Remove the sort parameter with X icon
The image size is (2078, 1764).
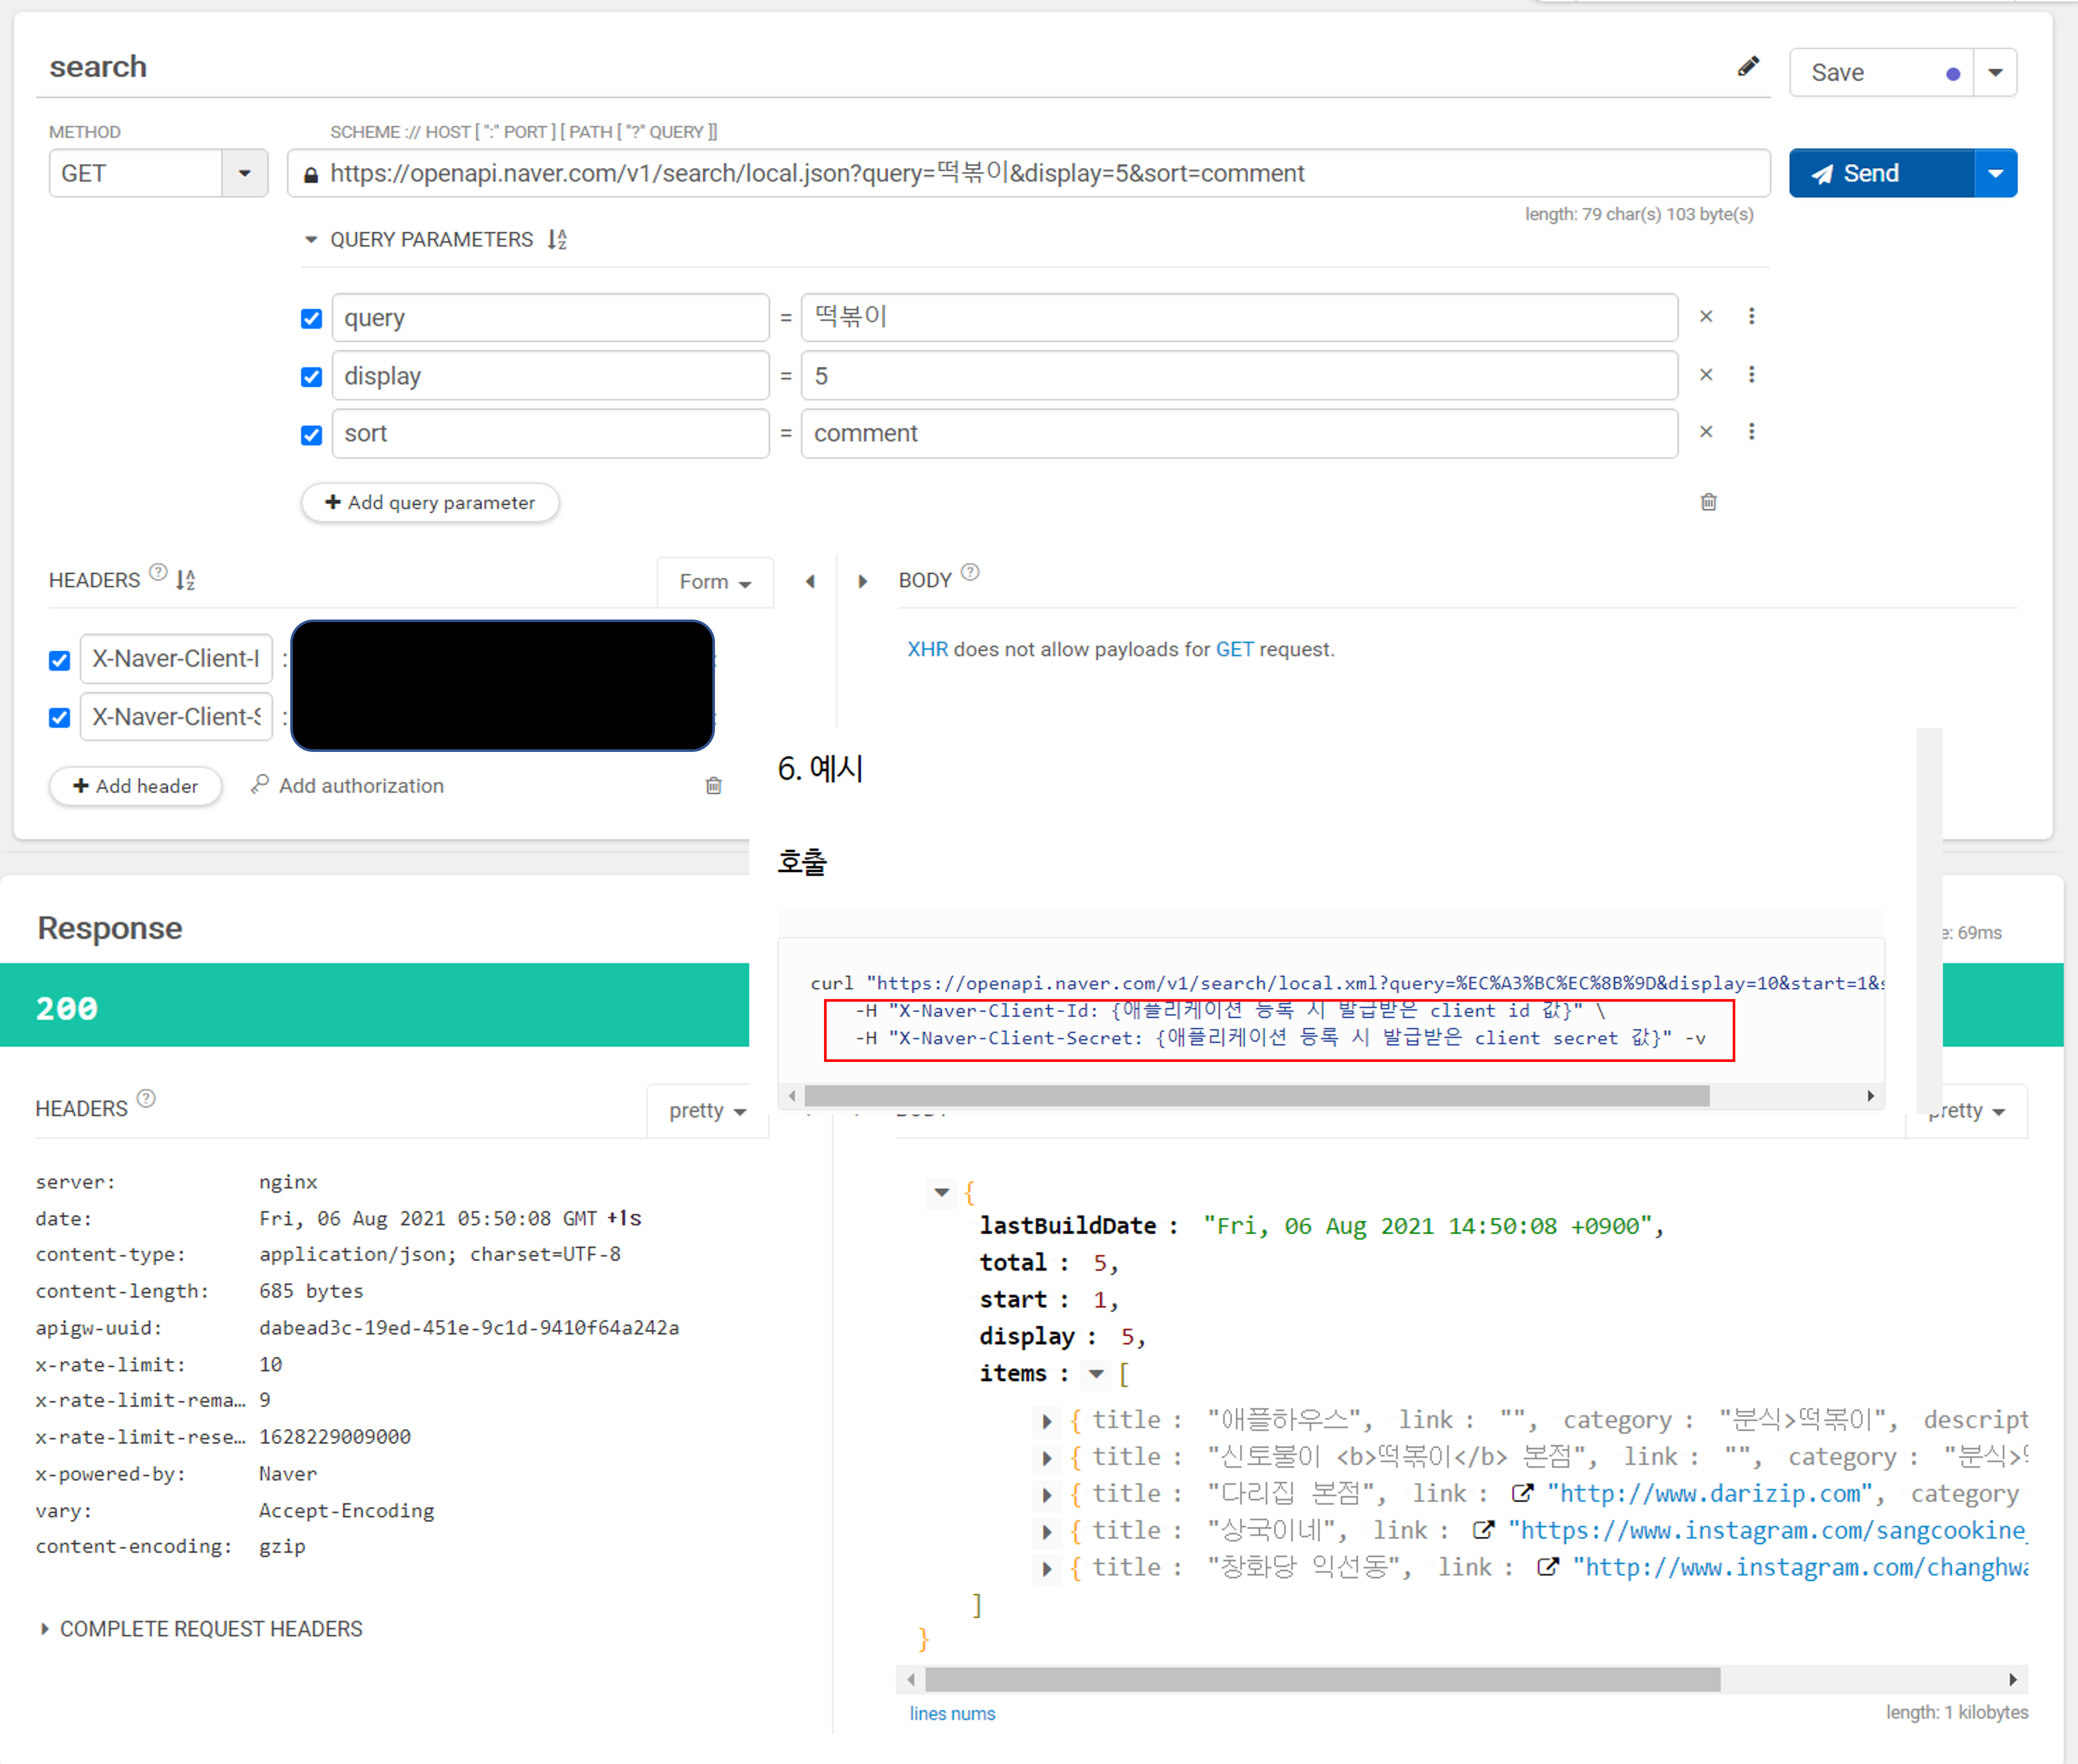point(1706,431)
